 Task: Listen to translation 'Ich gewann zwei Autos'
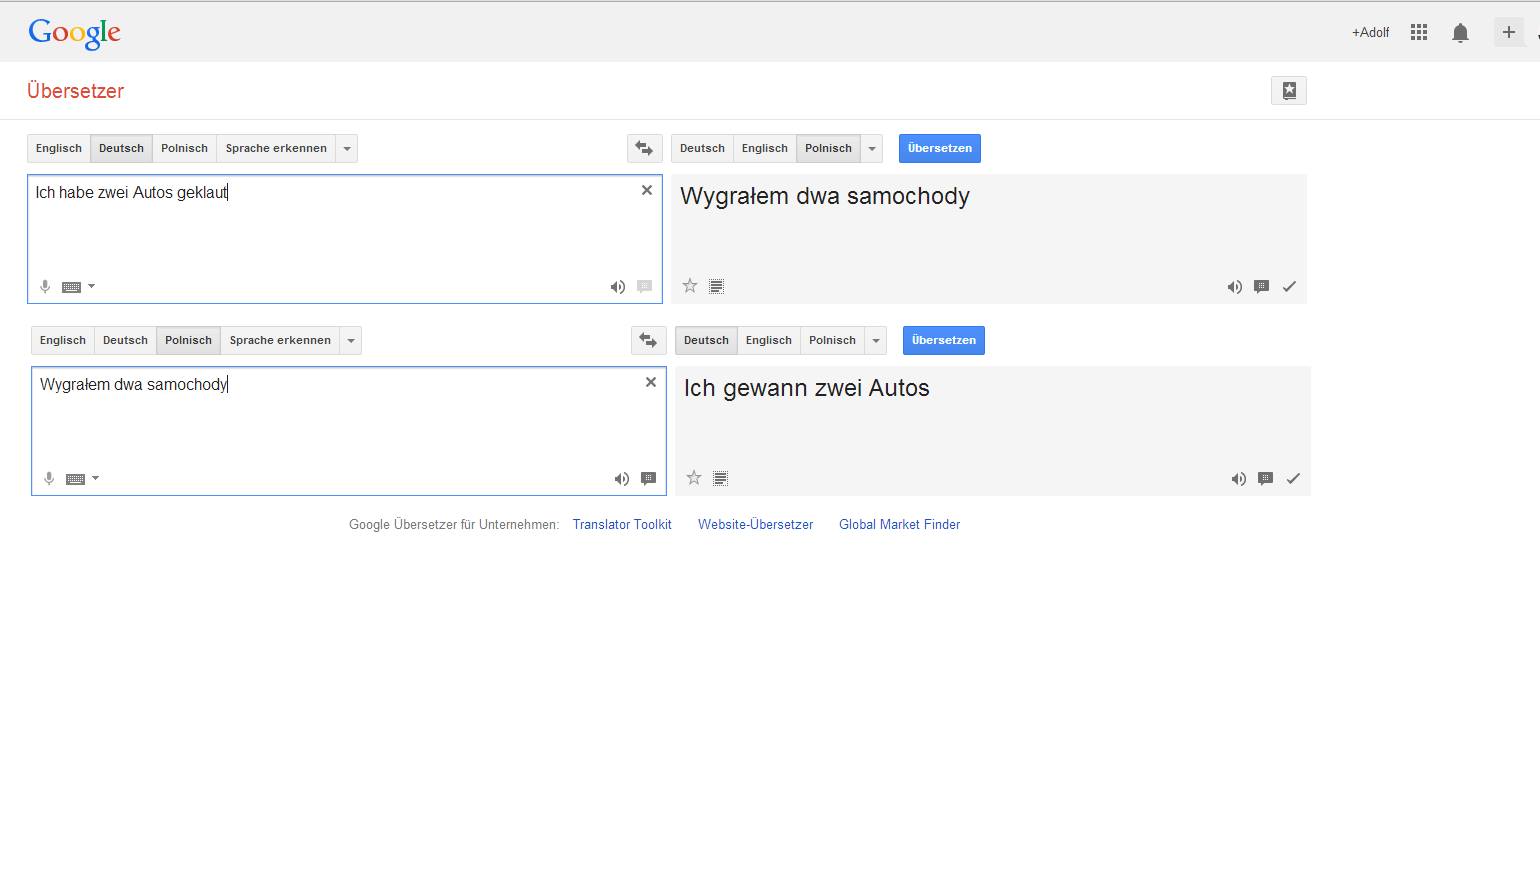[1239, 479]
